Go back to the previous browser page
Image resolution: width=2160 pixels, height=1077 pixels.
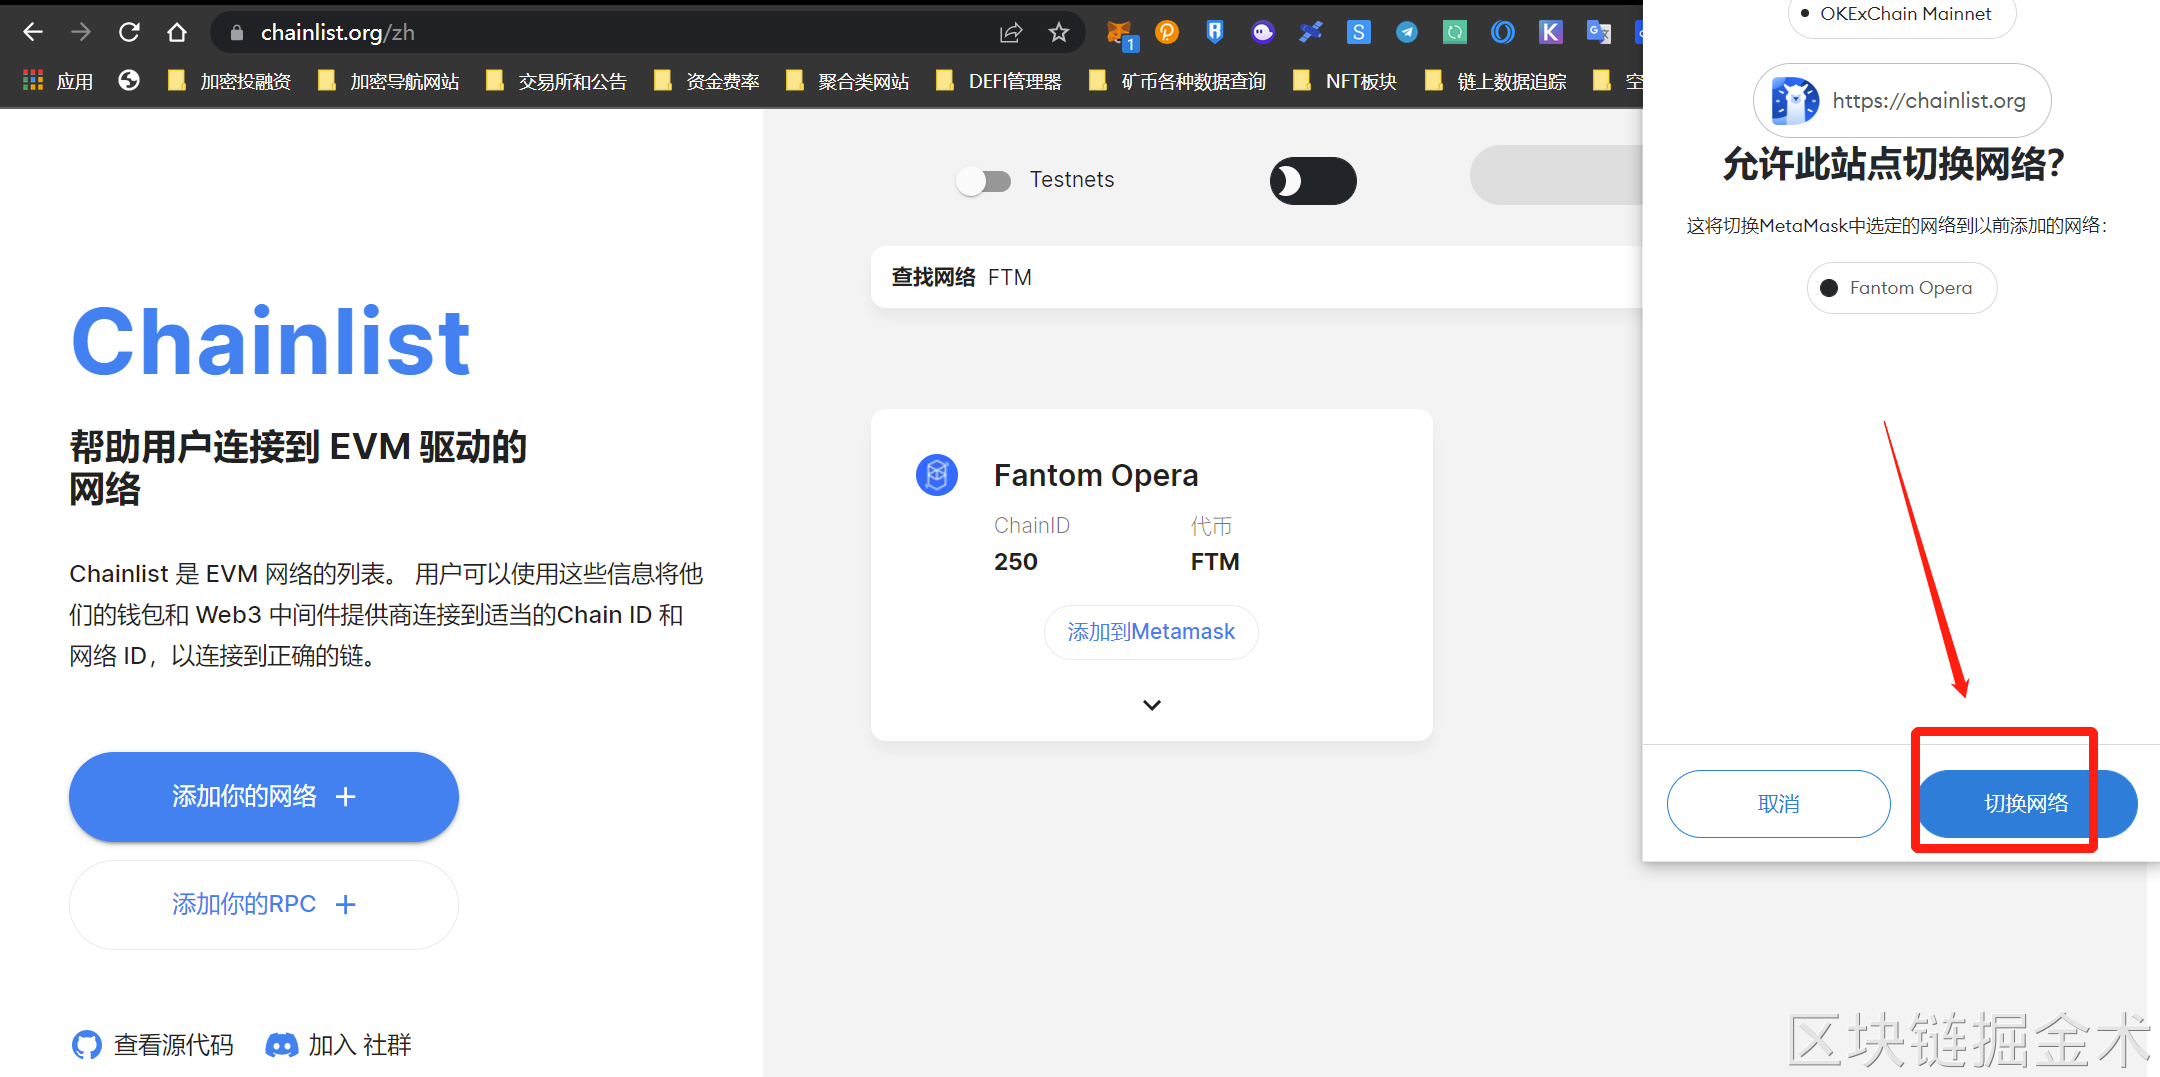pyautogui.click(x=33, y=33)
